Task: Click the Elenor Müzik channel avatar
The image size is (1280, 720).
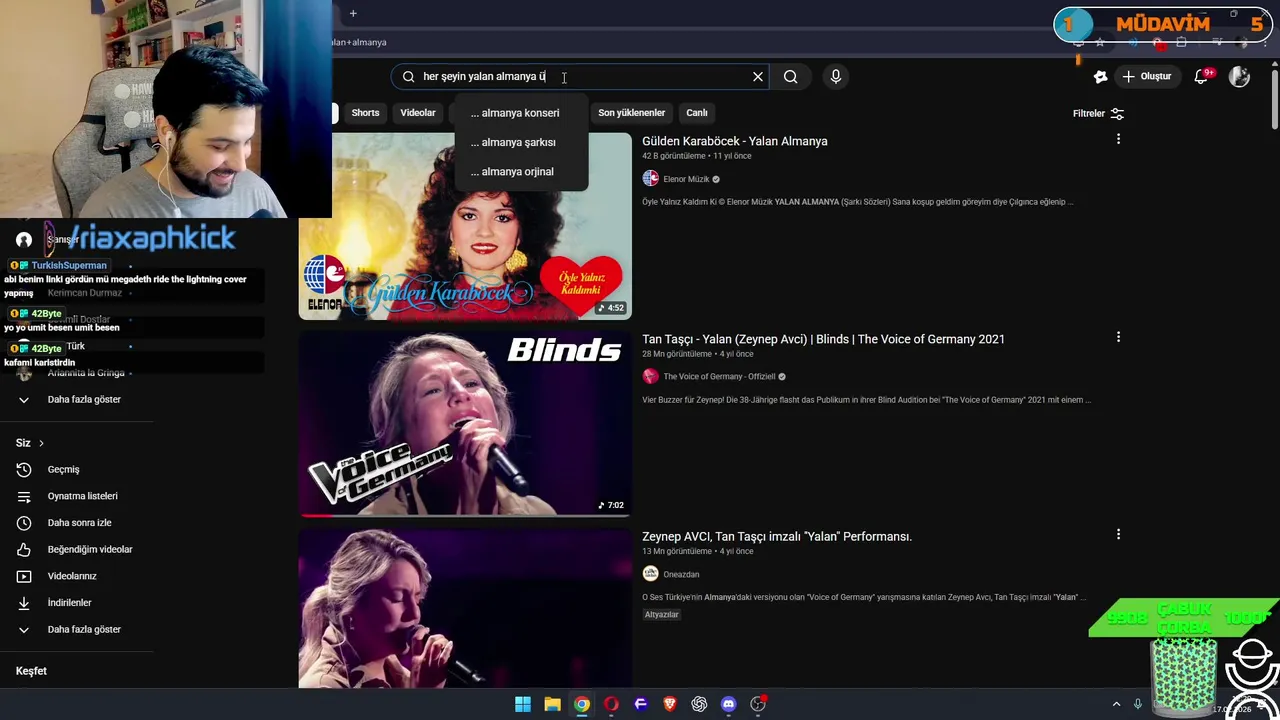Action: point(651,179)
